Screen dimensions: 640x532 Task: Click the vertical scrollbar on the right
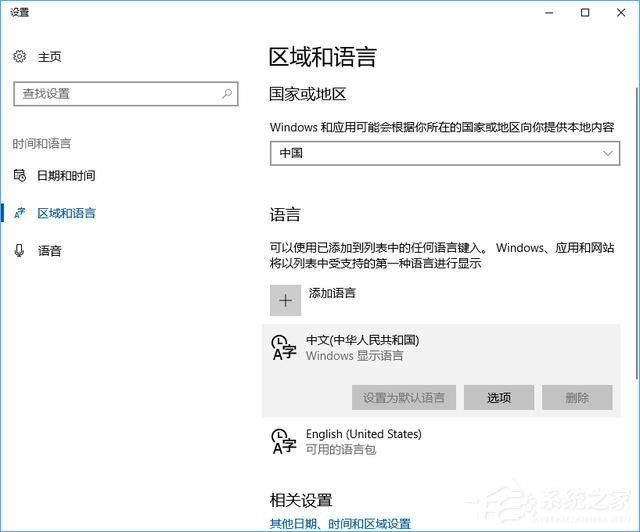(637, 234)
